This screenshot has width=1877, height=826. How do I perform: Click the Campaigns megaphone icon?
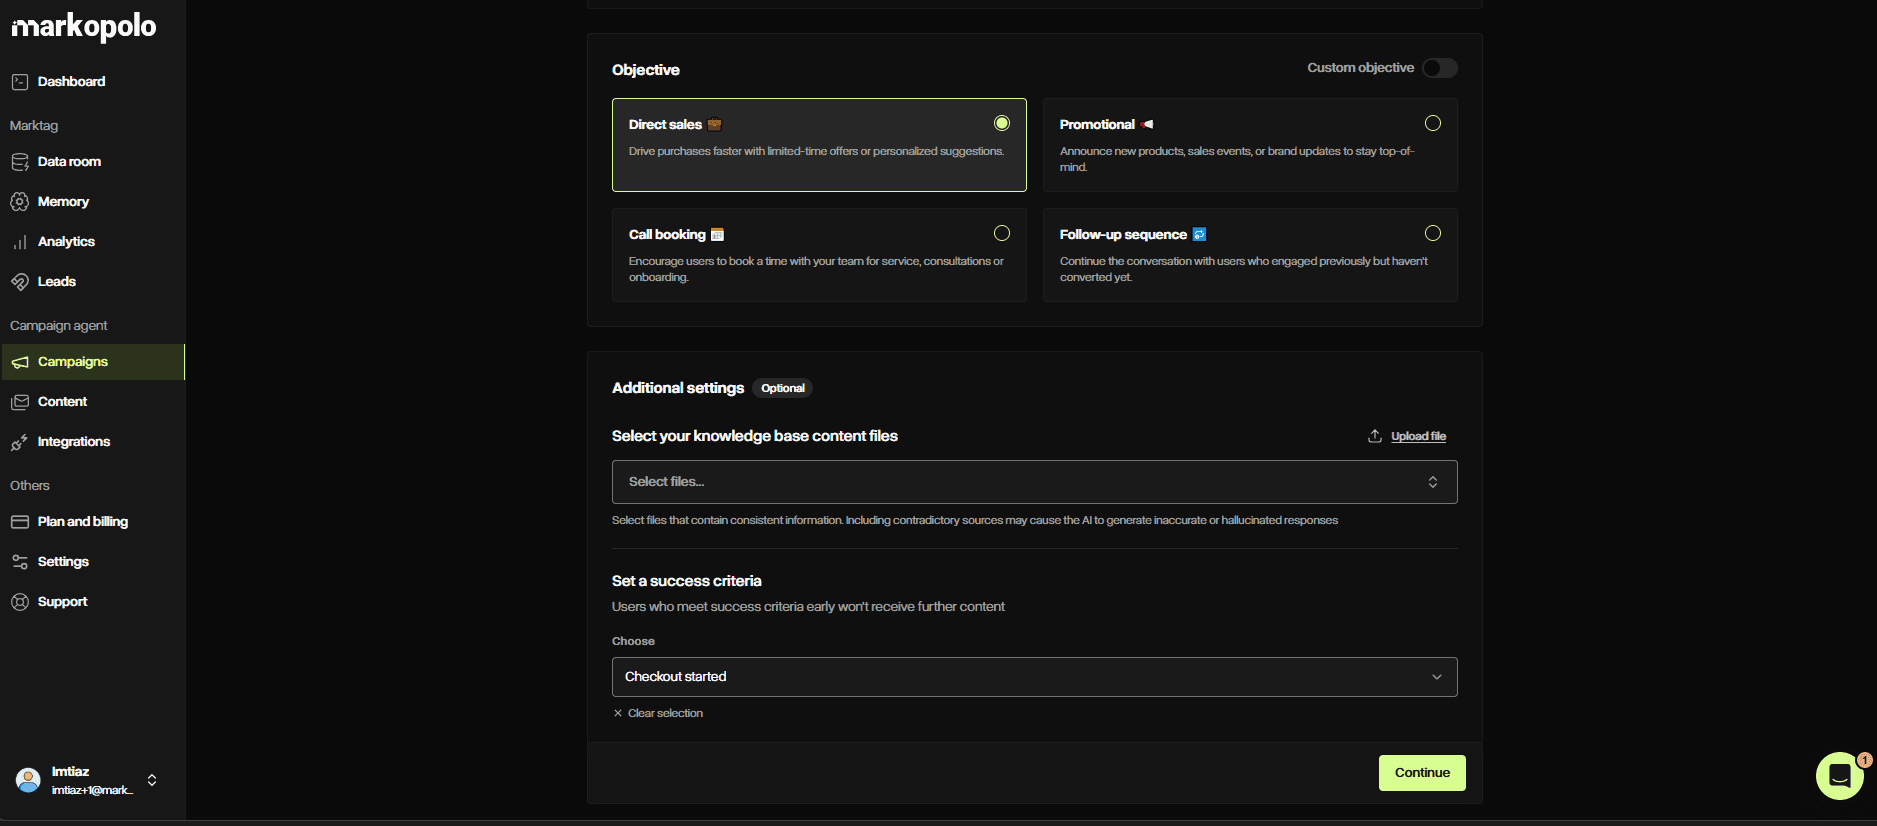20,362
